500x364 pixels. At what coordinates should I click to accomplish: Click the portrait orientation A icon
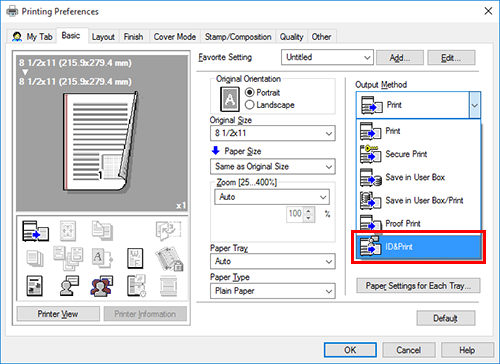230,99
